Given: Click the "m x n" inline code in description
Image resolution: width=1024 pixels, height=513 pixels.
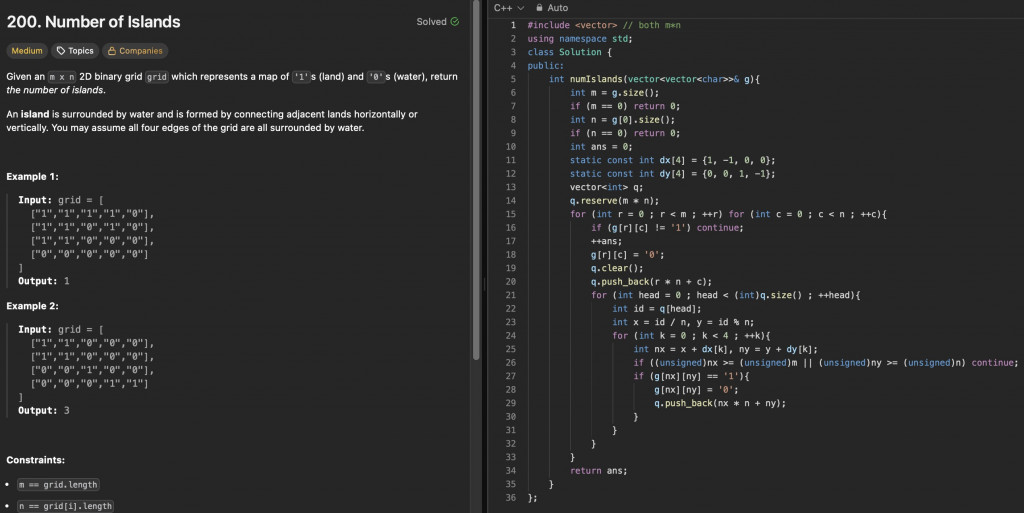Looking at the screenshot, I should 62,77.
